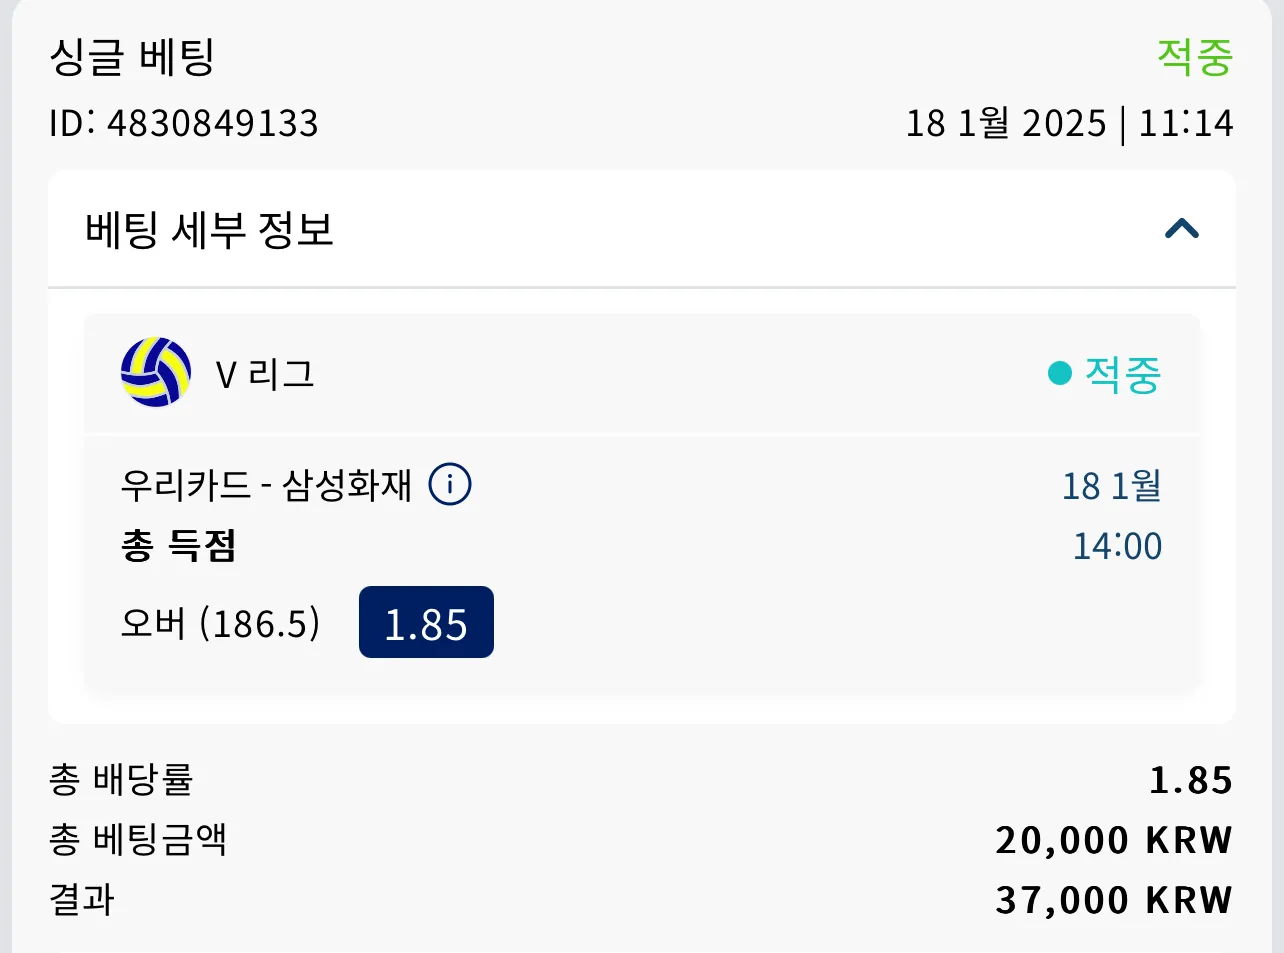Click the 37,000 KRW result amount
This screenshot has height=953, width=1284.
pos(1114,900)
